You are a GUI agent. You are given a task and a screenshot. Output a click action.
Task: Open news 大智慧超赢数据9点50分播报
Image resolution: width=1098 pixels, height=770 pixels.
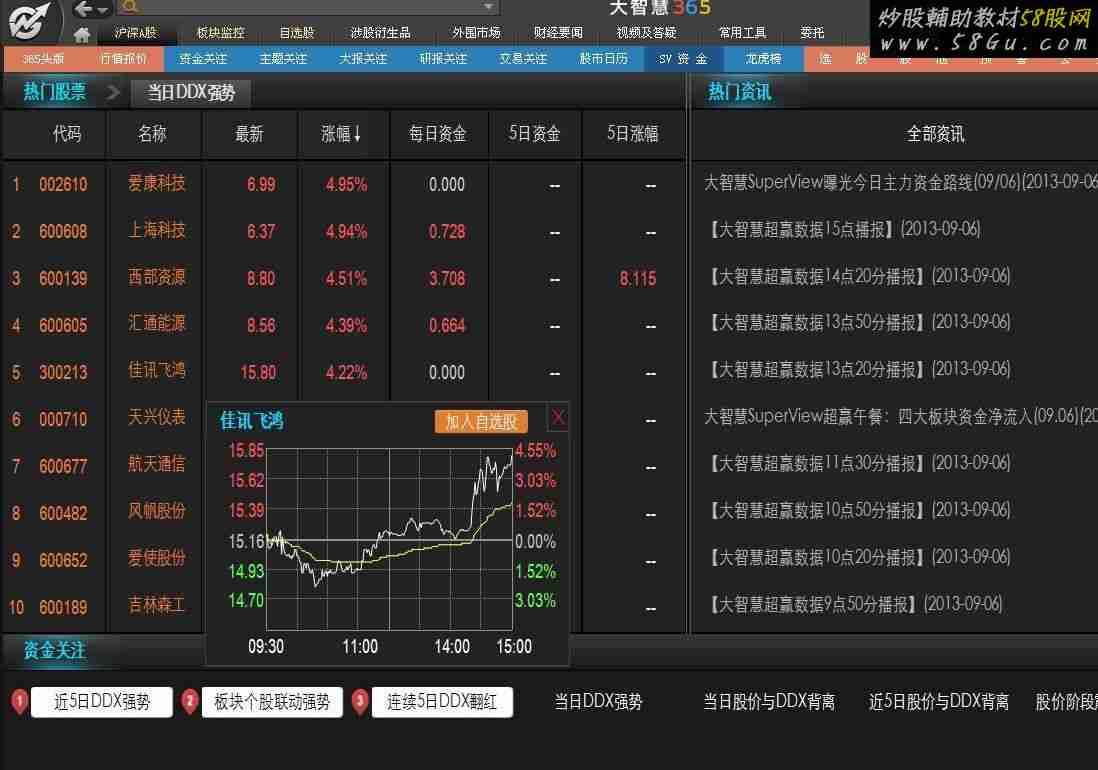pos(856,604)
